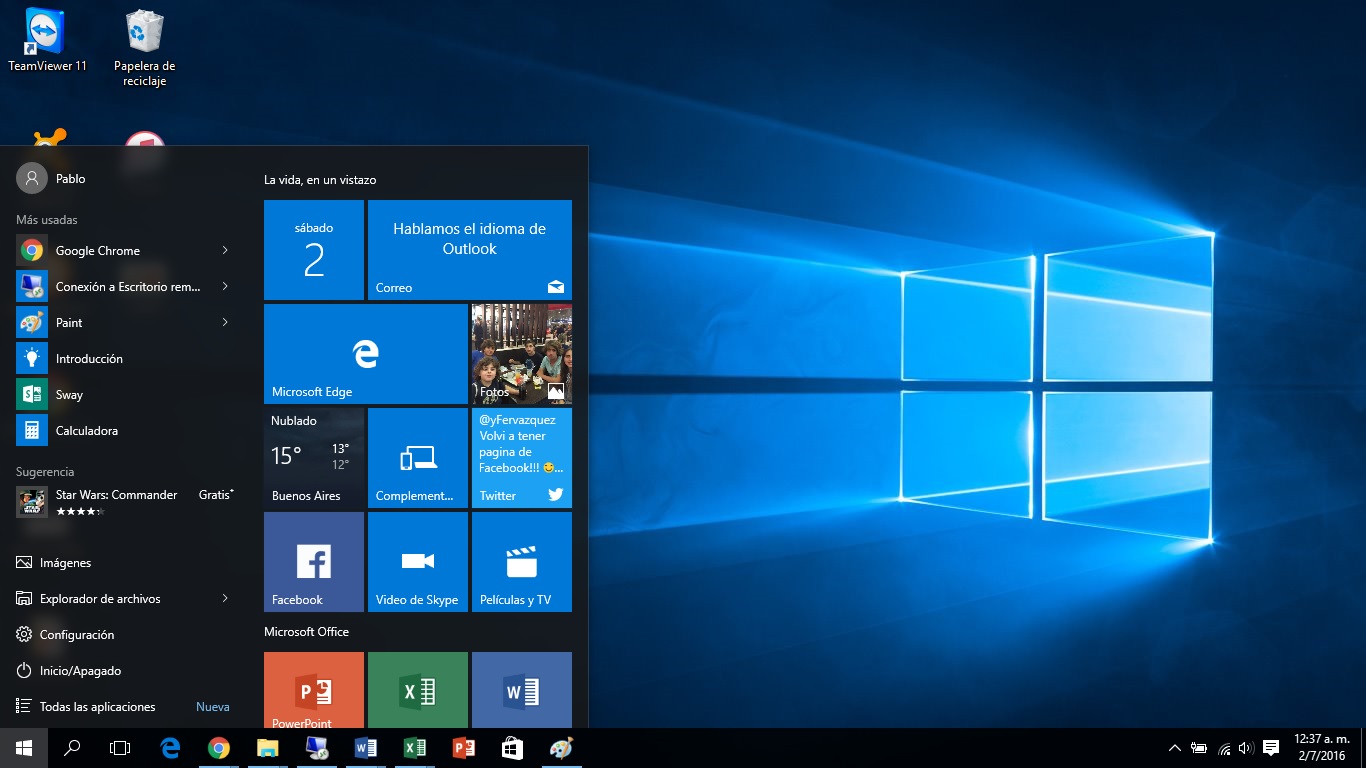1366x768 pixels.
Task: Expand the Paint recent files arrow
Action: coord(225,322)
